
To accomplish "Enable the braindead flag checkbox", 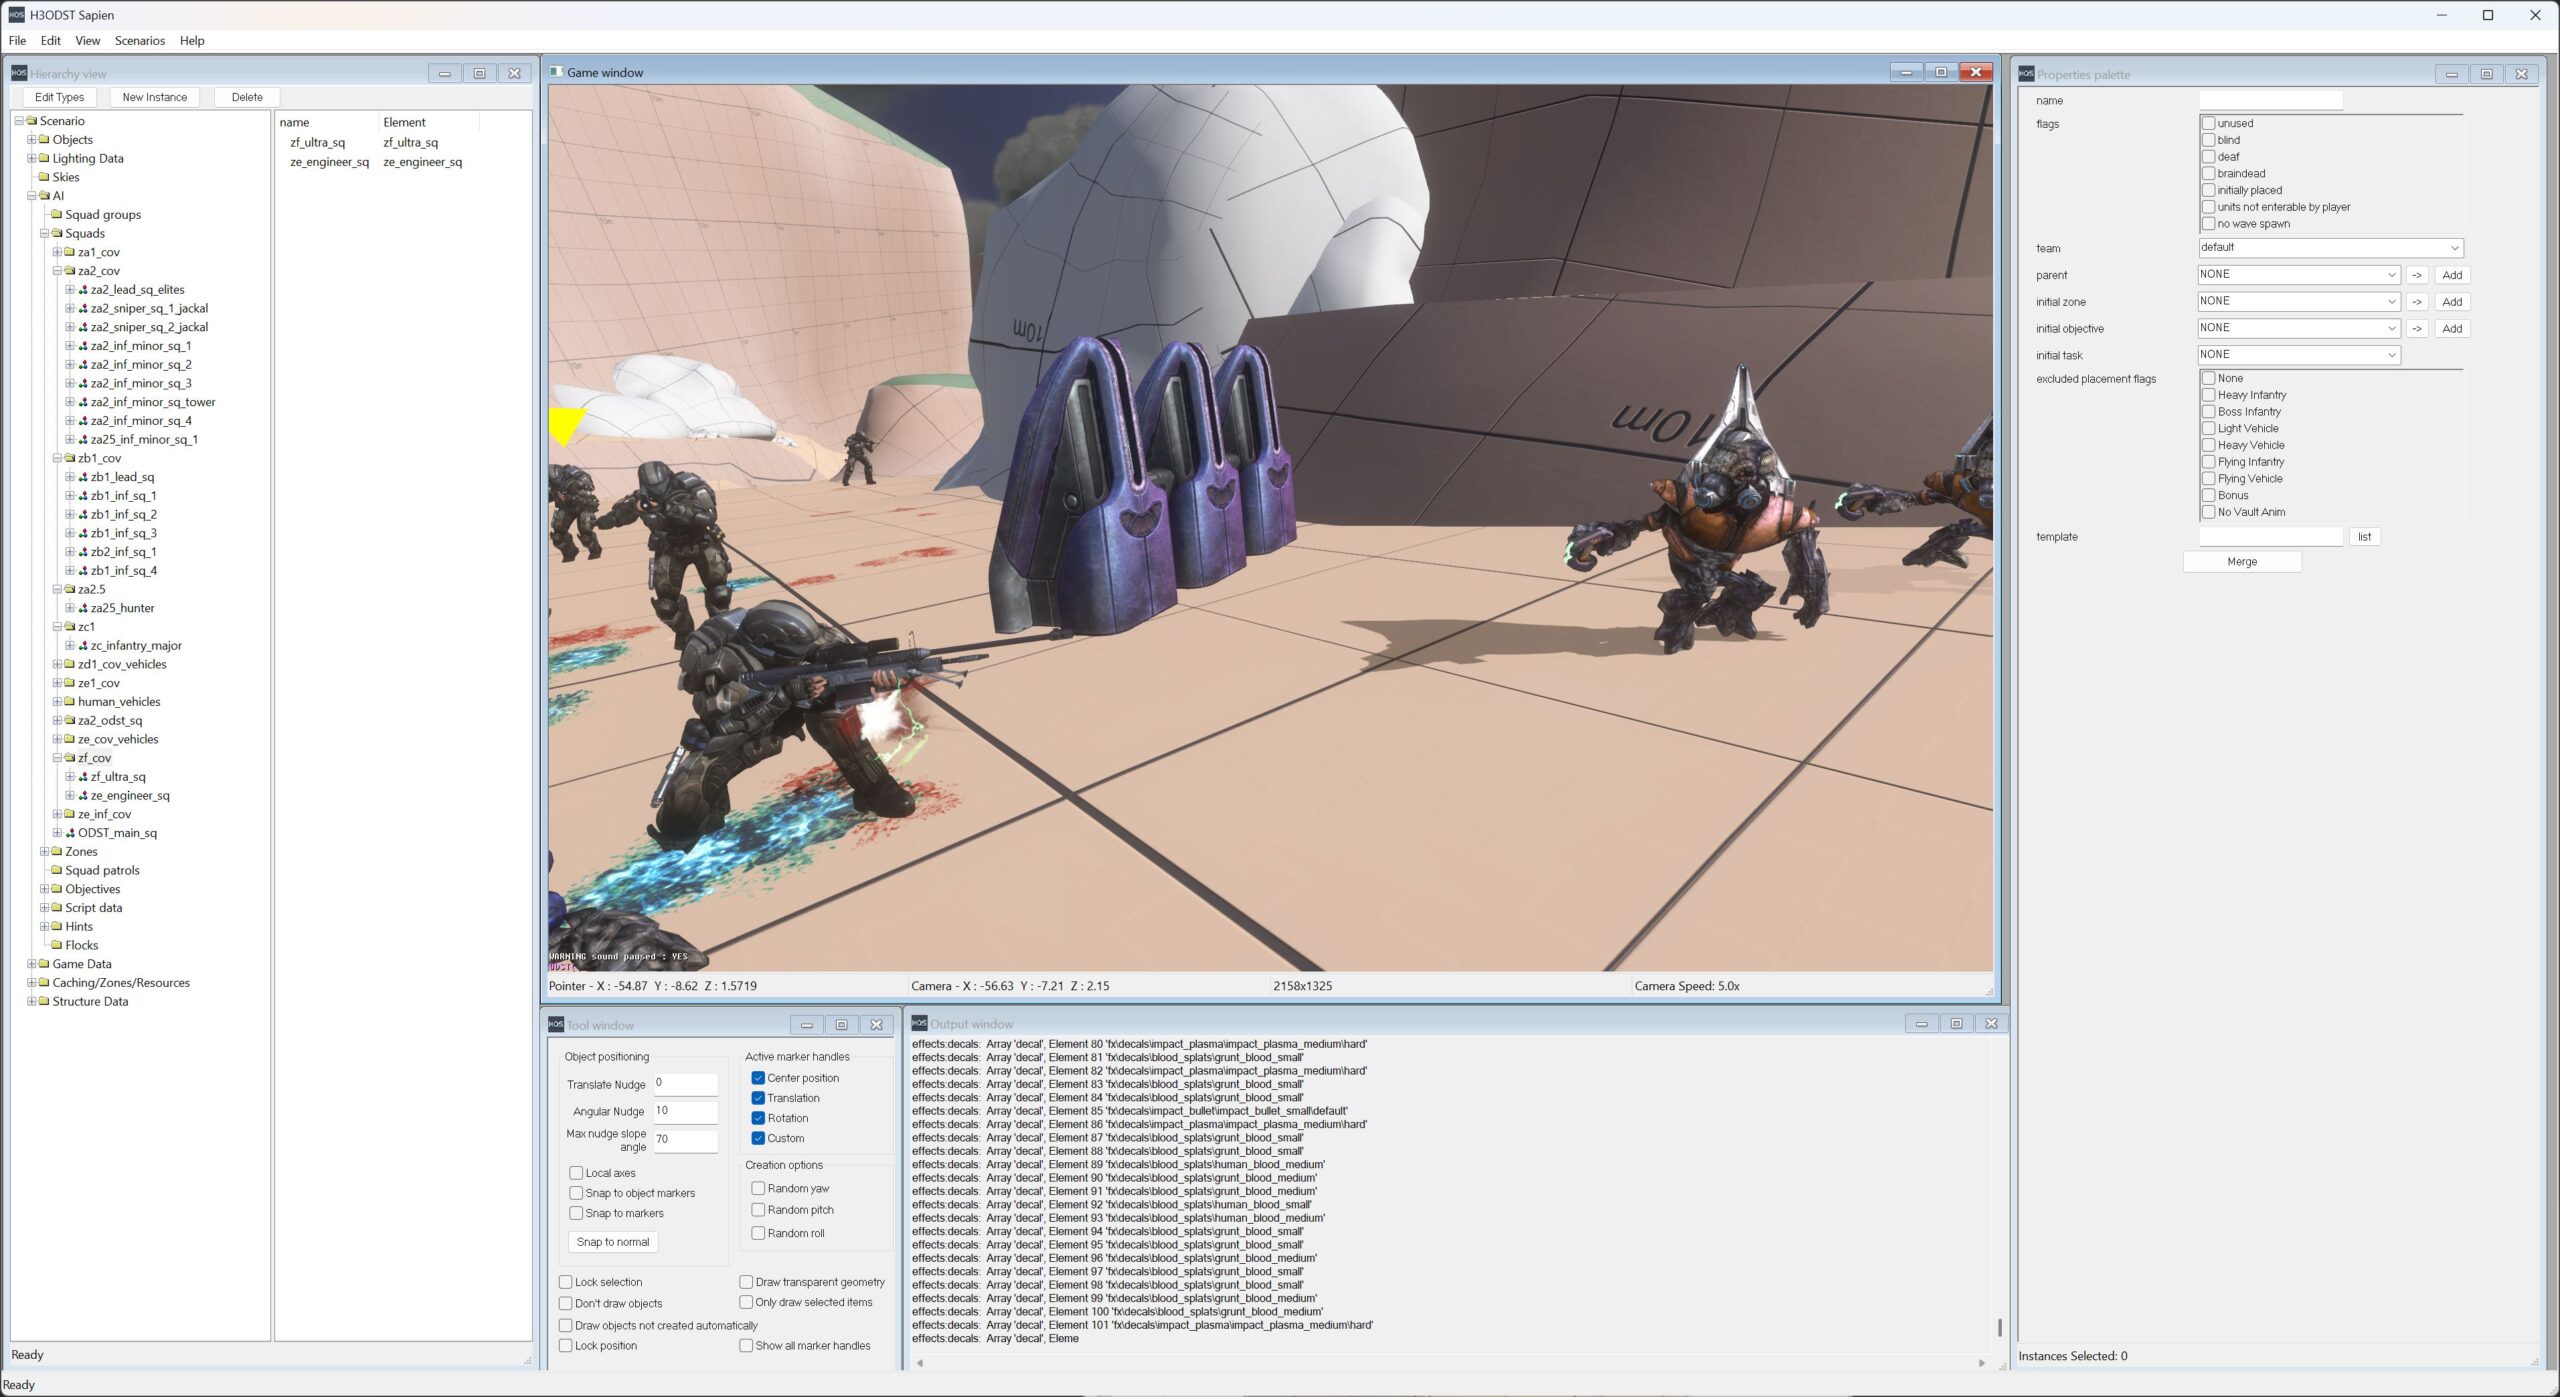I will click(2208, 174).
